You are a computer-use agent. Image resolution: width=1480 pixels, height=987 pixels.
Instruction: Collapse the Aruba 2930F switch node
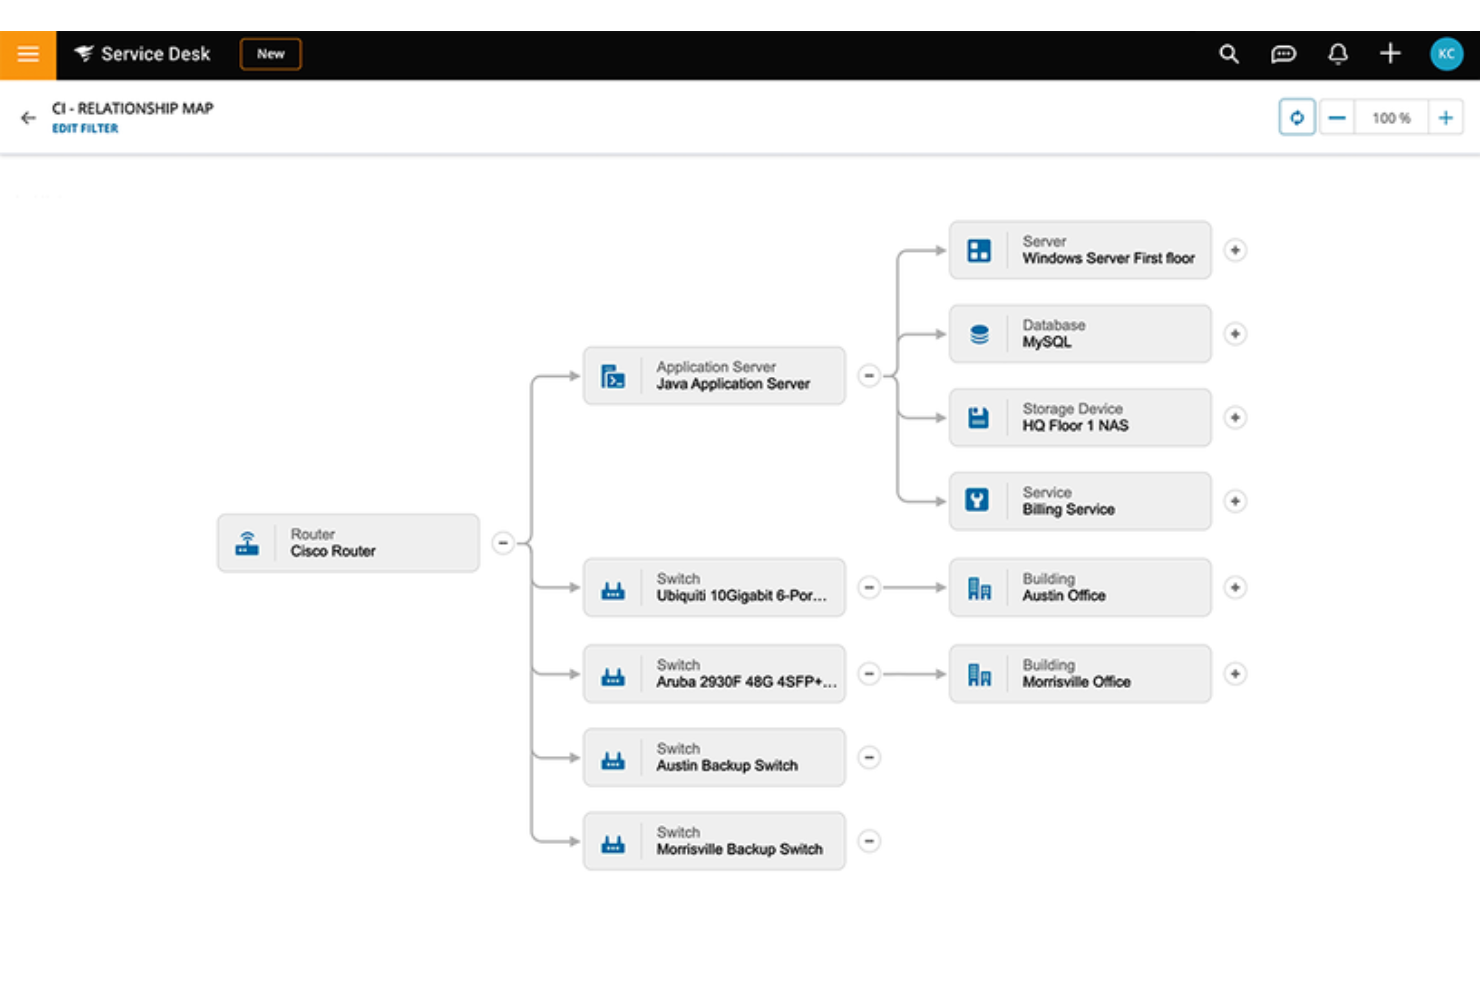869,673
